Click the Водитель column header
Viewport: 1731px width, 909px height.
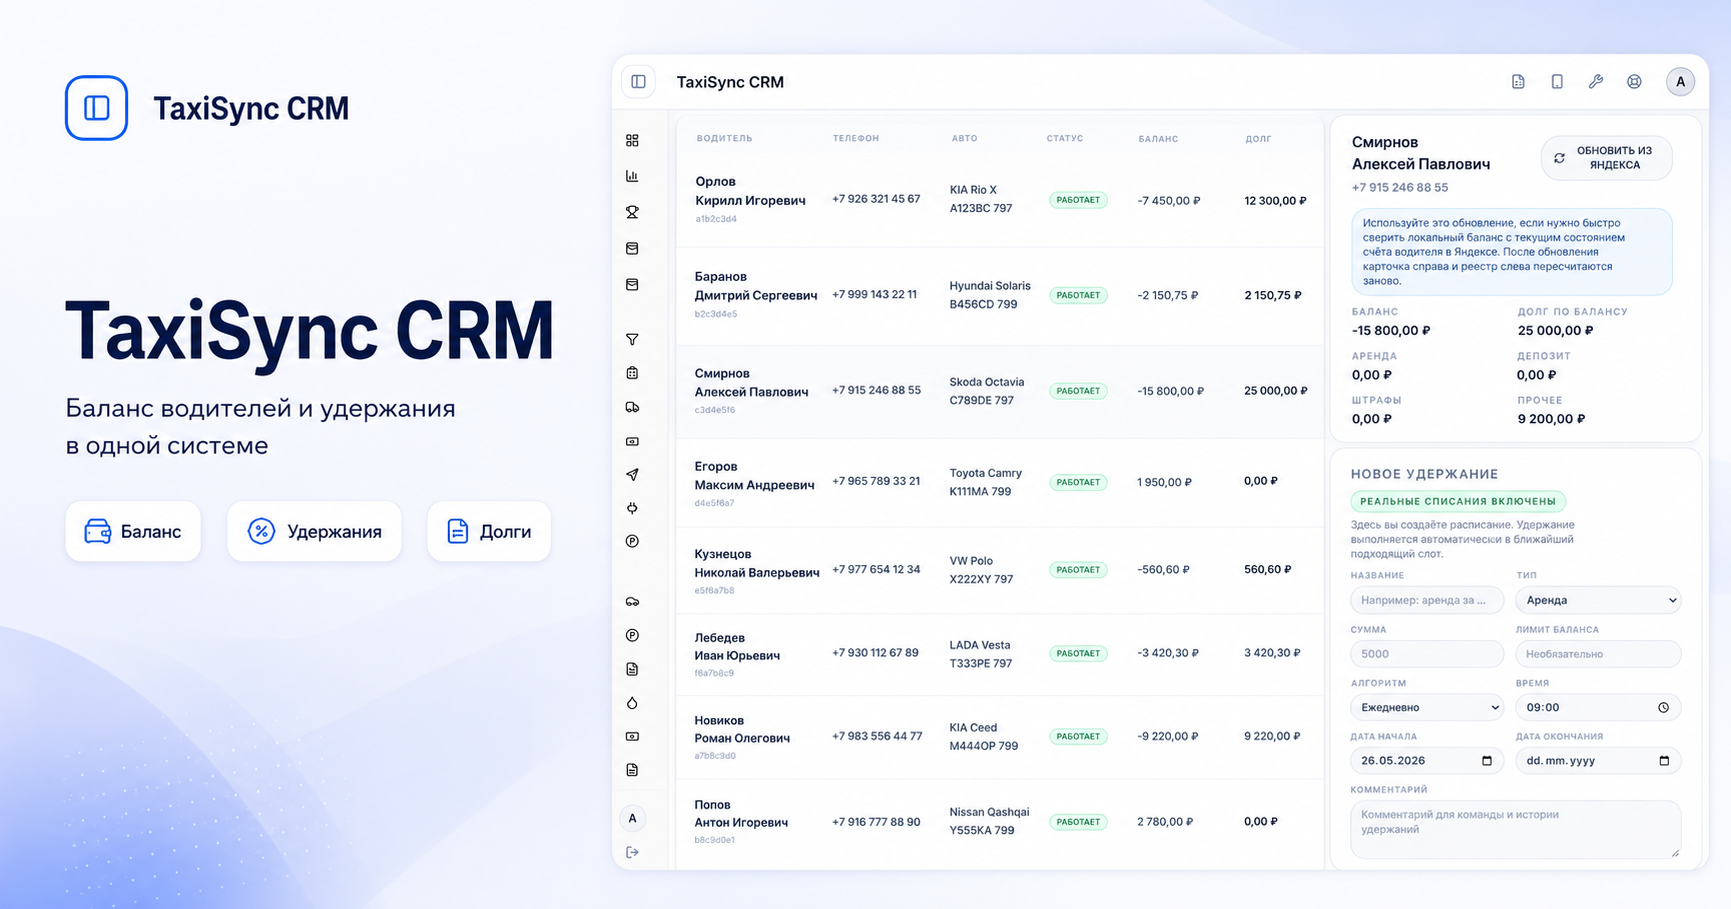coord(724,139)
